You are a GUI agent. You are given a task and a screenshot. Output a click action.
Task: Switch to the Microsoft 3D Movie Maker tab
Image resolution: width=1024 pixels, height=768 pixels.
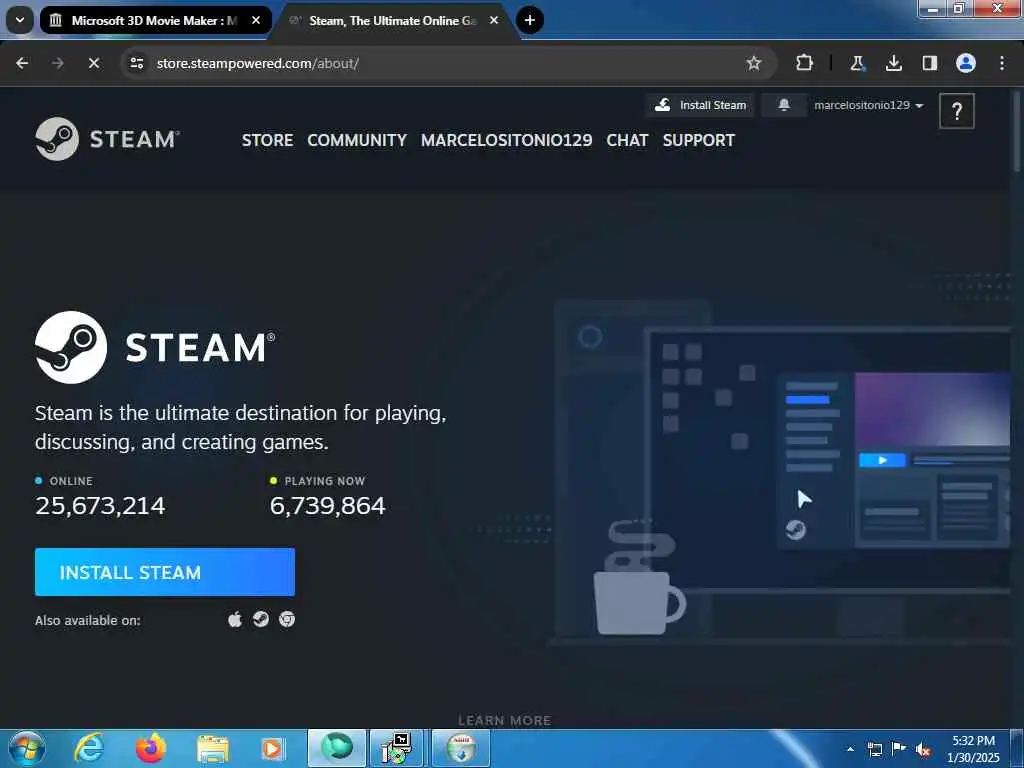(155, 20)
